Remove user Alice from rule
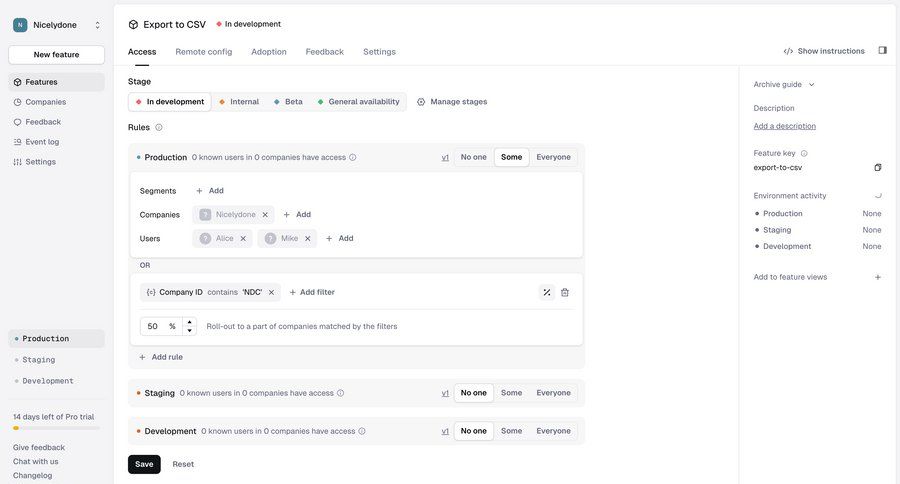Image resolution: width=900 pixels, height=484 pixels. (243, 238)
